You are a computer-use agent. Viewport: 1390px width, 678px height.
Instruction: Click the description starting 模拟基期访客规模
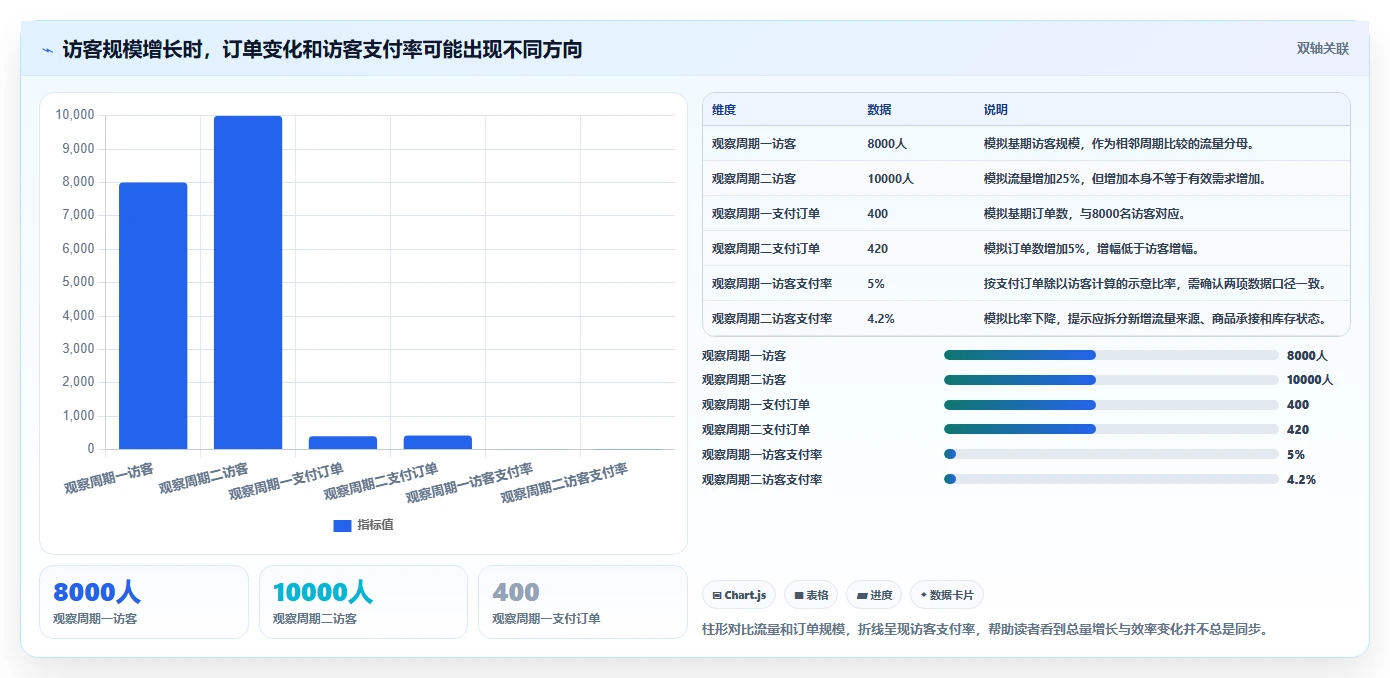click(x=1119, y=144)
